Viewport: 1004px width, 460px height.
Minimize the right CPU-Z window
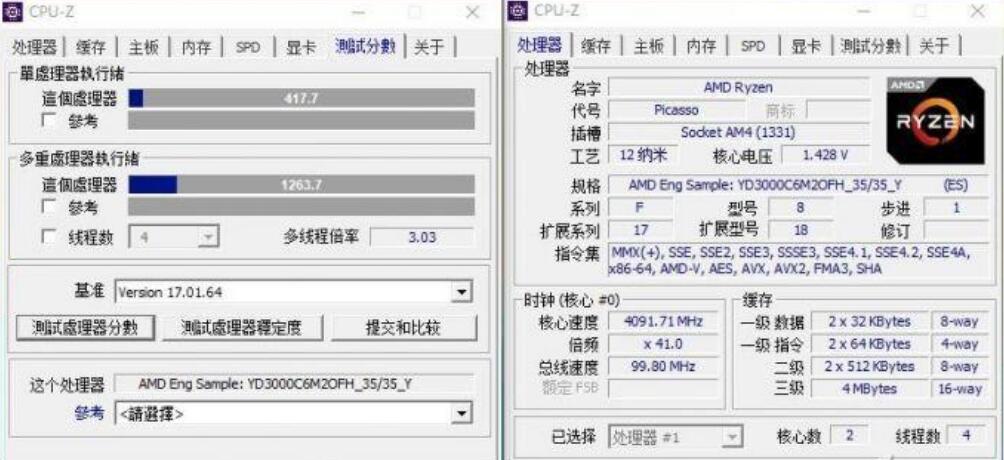pos(863,11)
